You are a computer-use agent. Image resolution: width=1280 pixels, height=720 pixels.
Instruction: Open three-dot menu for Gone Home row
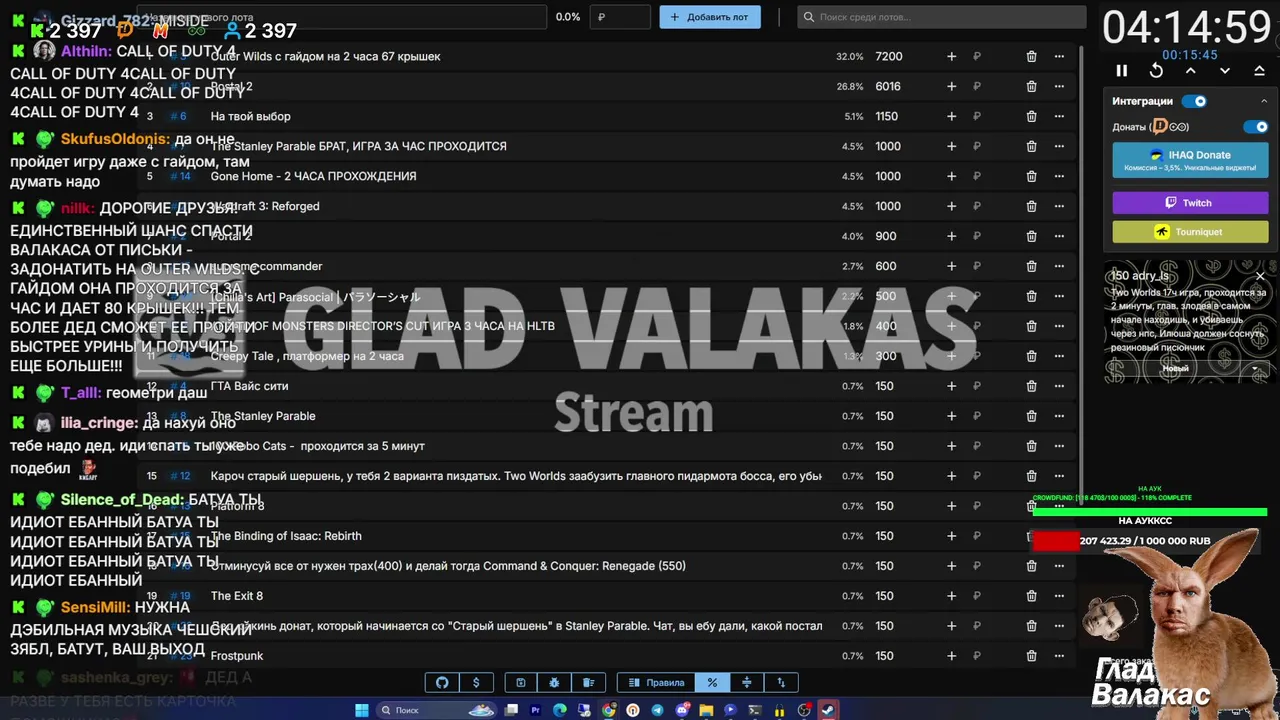pyautogui.click(x=1059, y=176)
